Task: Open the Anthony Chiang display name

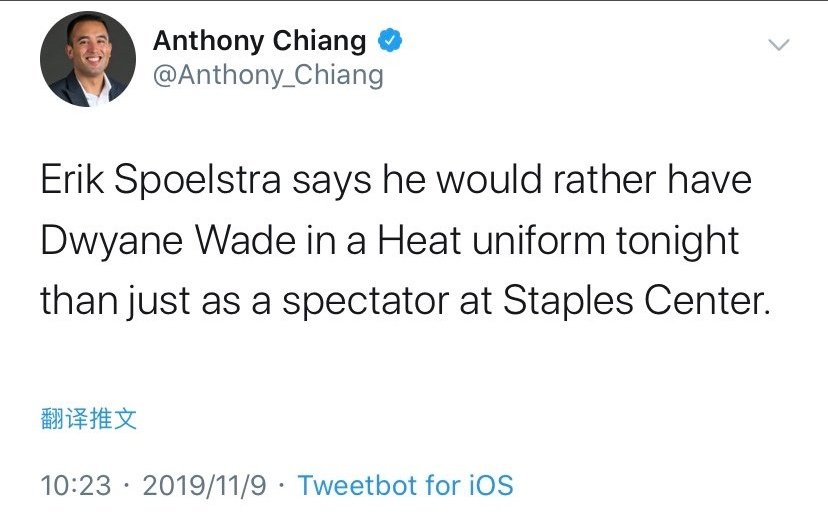Action: pyautogui.click(x=259, y=41)
